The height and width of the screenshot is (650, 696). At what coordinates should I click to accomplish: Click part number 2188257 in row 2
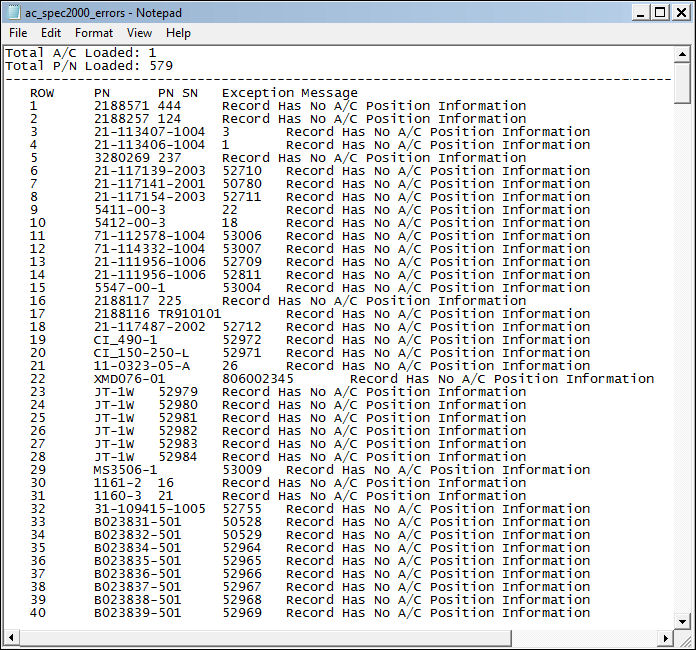(x=122, y=119)
